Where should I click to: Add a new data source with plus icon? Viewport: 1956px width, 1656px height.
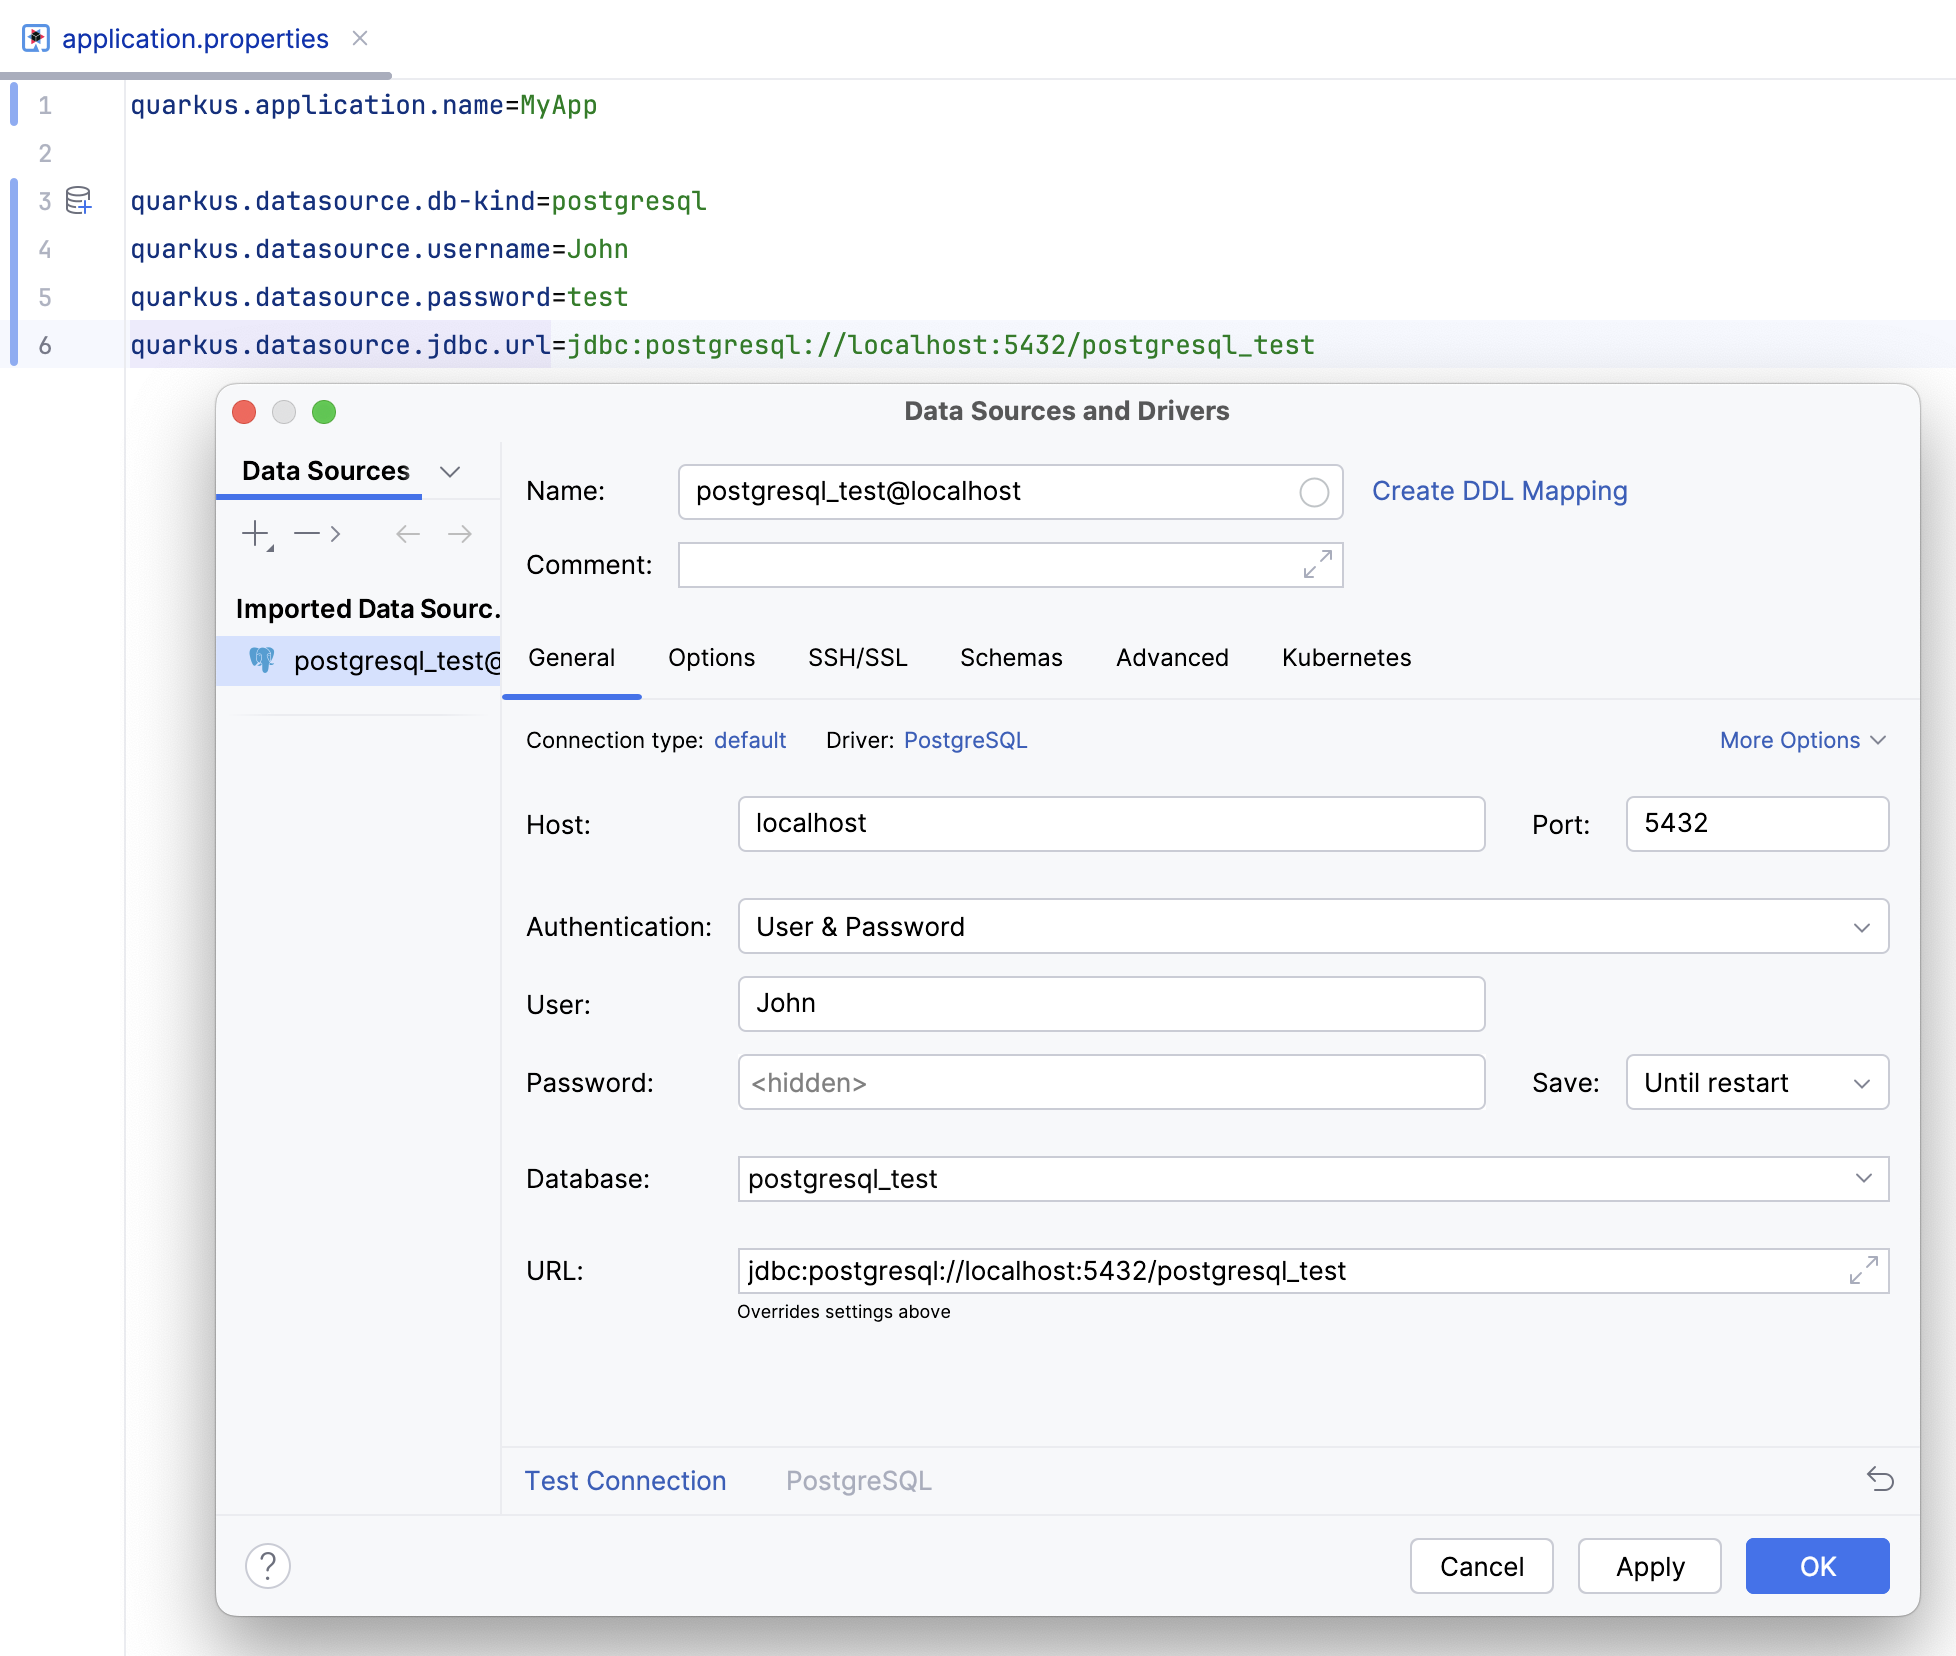coord(254,533)
